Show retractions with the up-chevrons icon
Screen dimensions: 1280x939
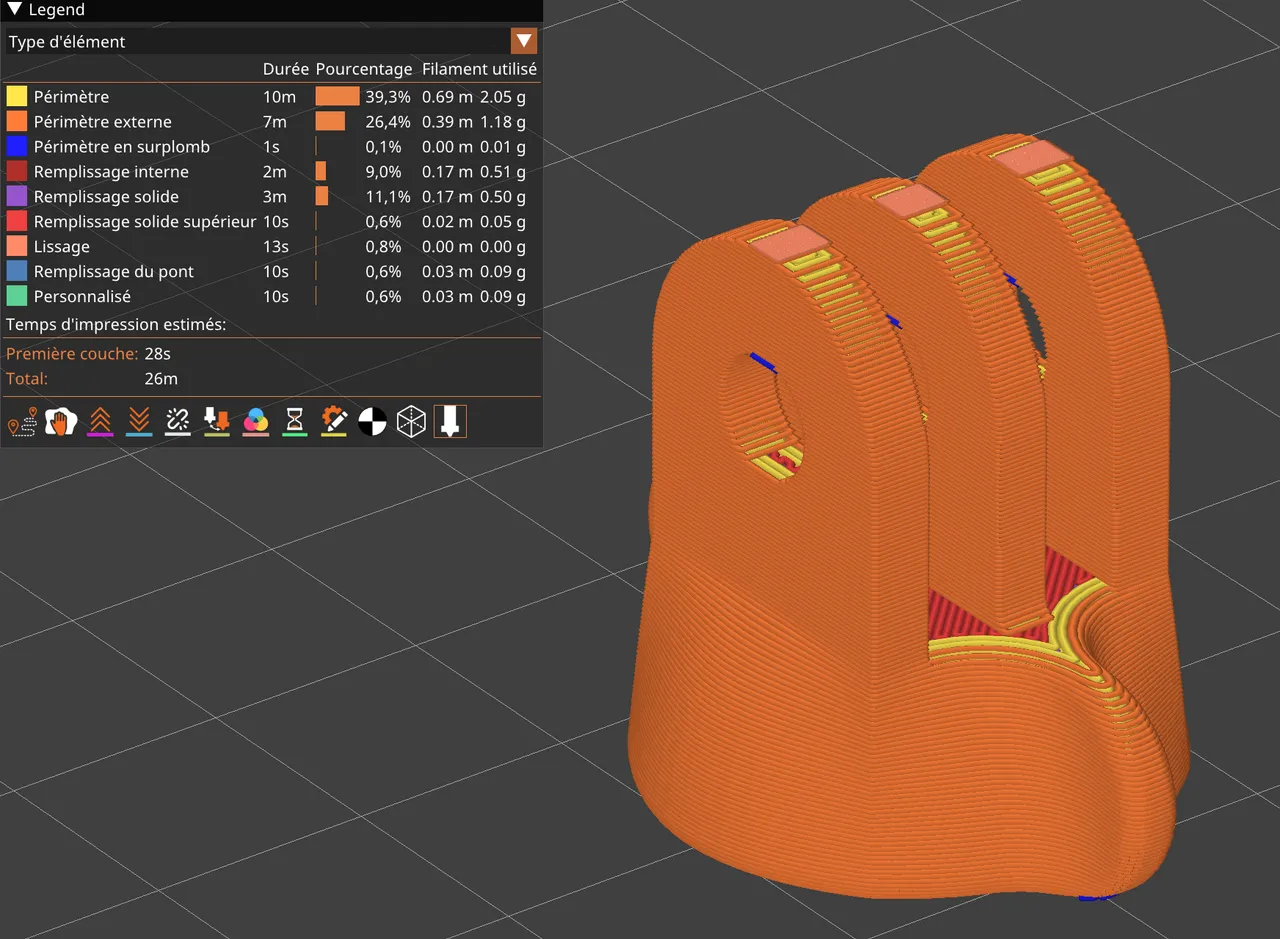(100, 422)
